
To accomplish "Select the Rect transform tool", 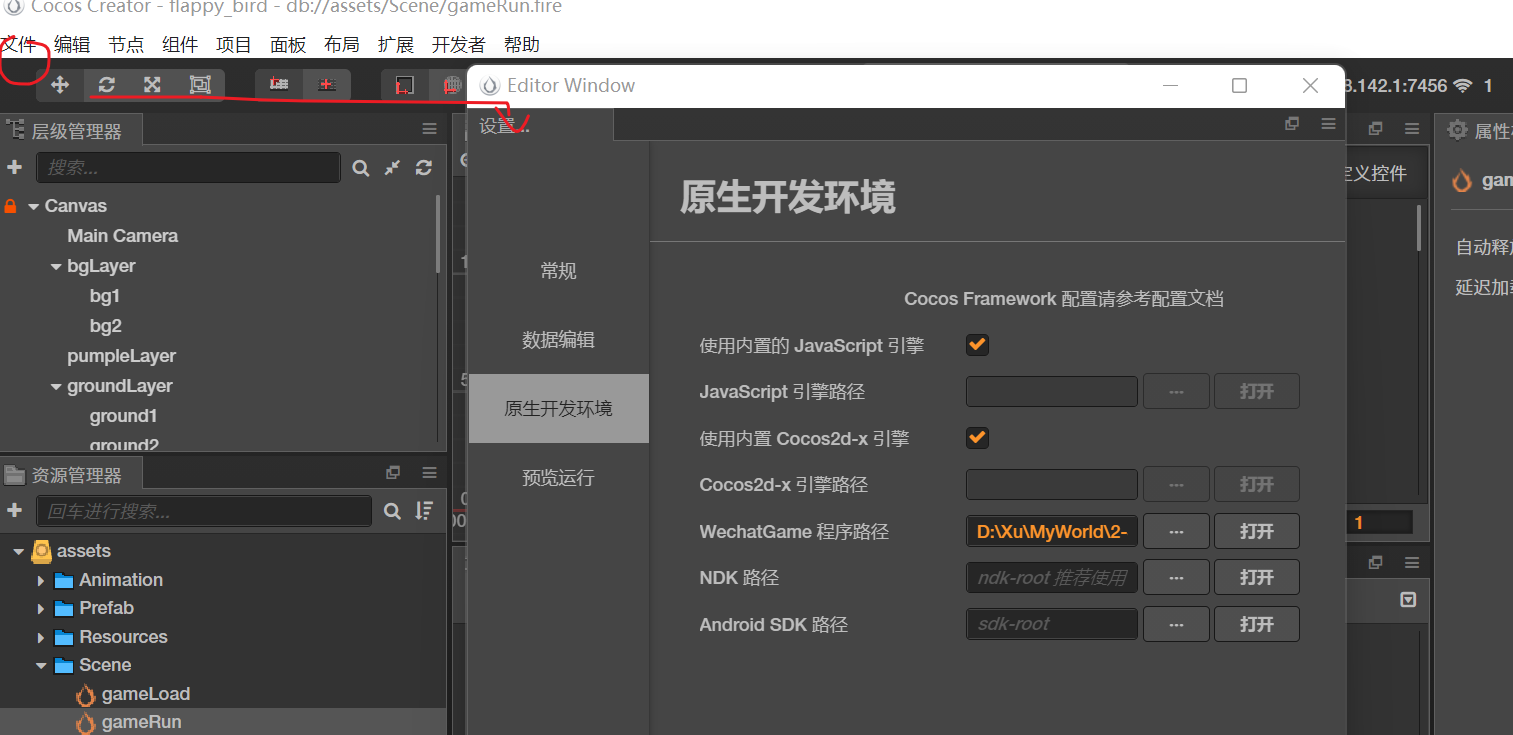I will [200, 85].
